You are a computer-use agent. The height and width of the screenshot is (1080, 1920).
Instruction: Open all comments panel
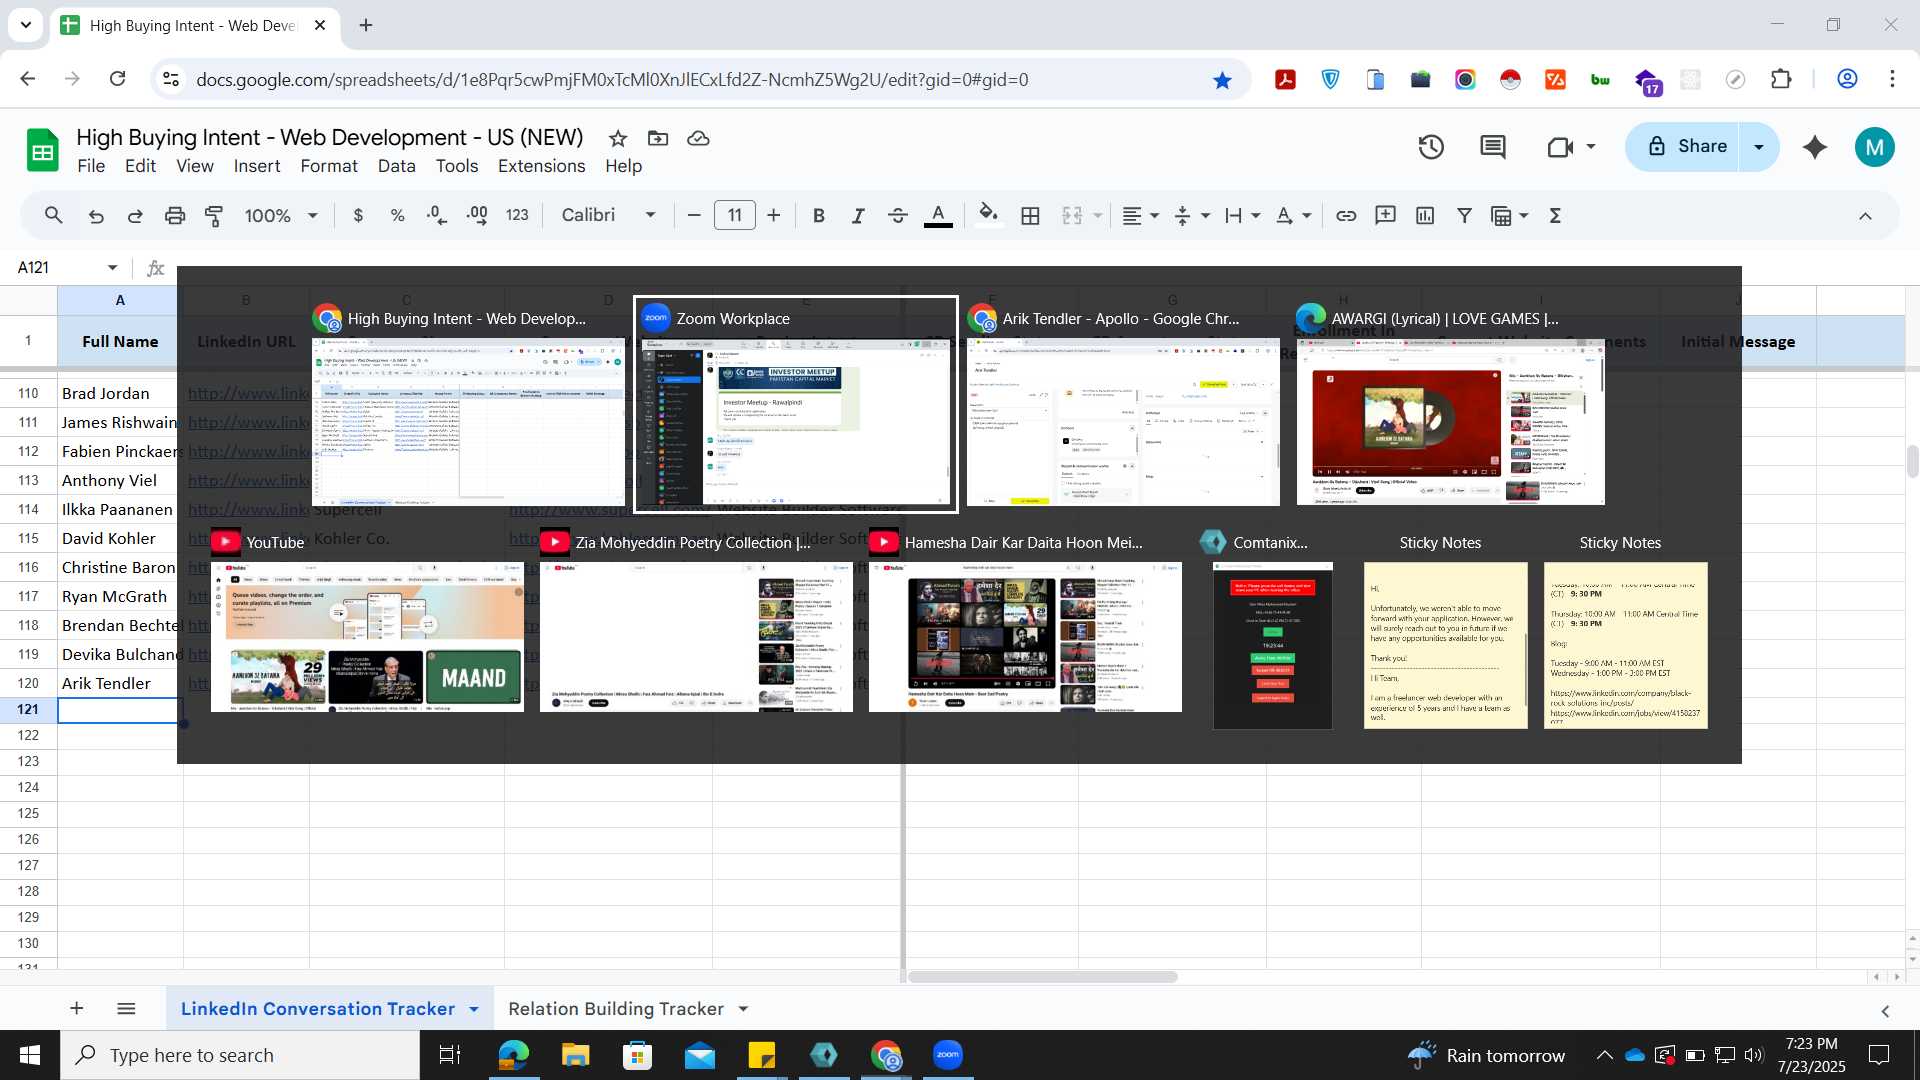tap(1493, 147)
